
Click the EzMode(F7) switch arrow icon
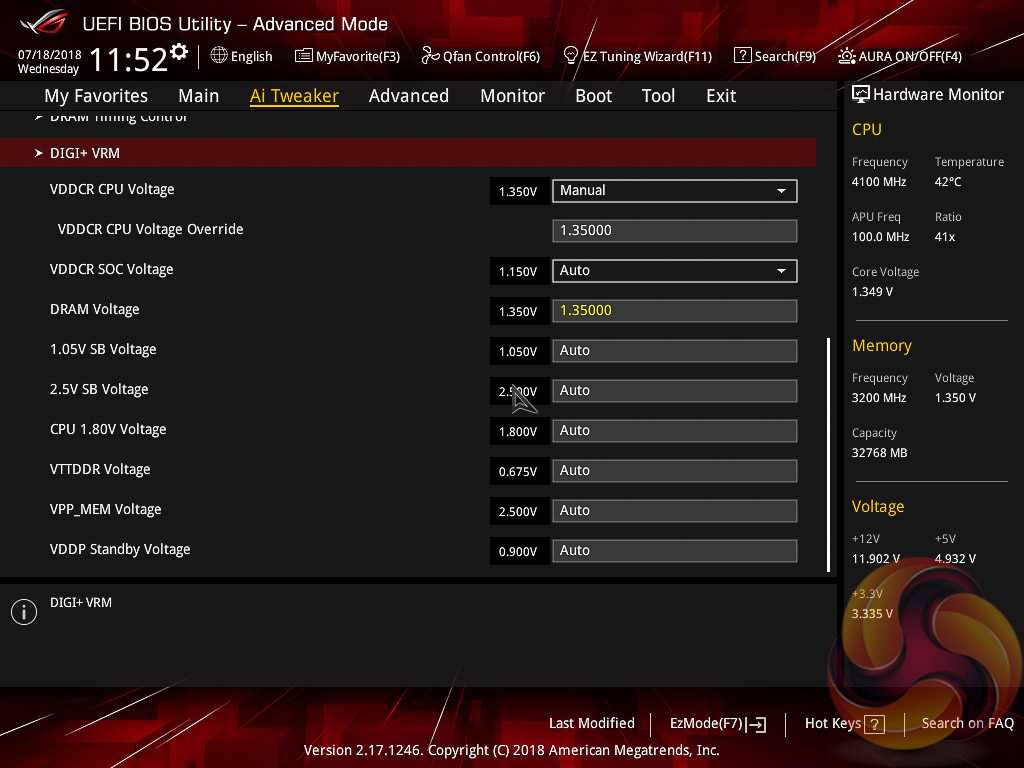[x=756, y=724]
